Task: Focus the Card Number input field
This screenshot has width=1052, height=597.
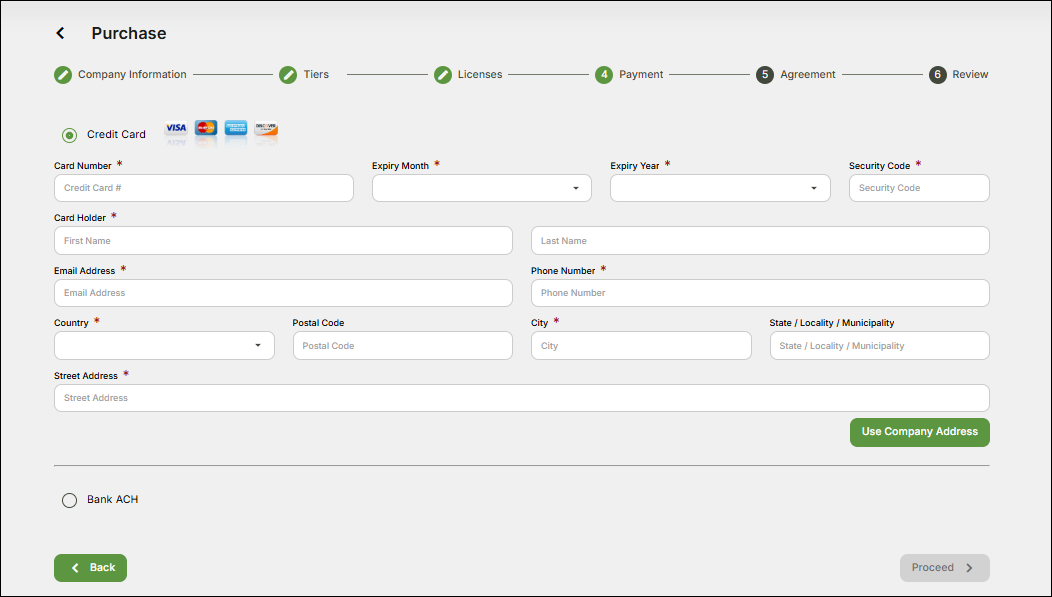Action: pyautogui.click(x=203, y=188)
